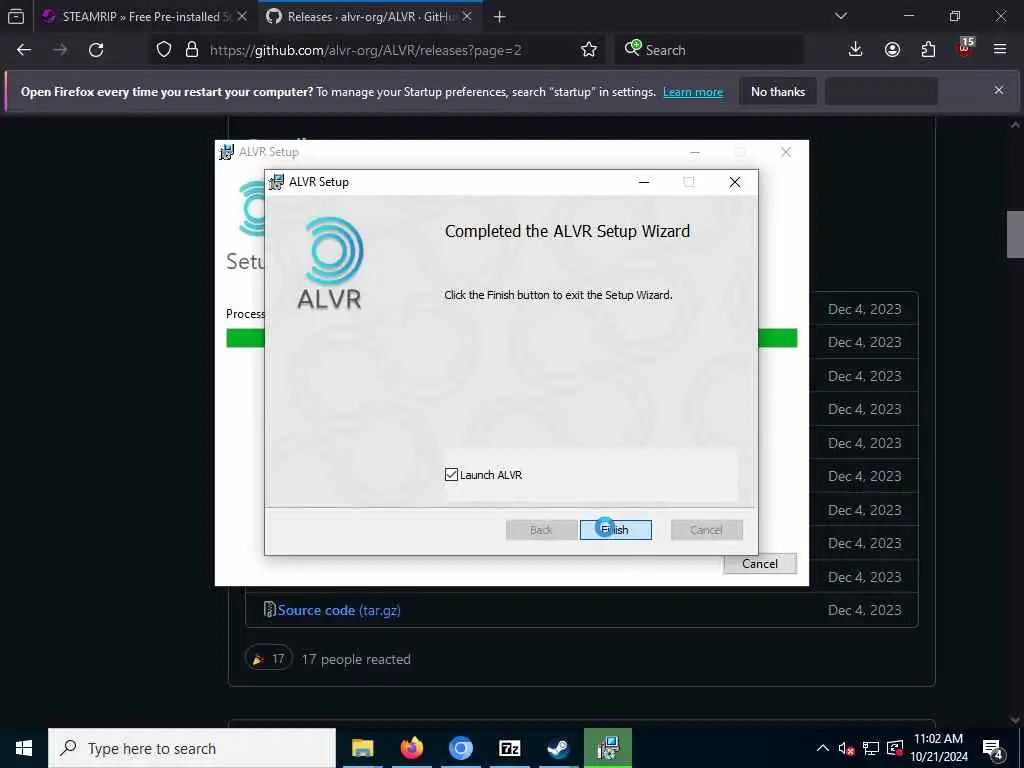Open File Explorer from the taskbar
The height and width of the screenshot is (768, 1024).
pyautogui.click(x=362, y=748)
